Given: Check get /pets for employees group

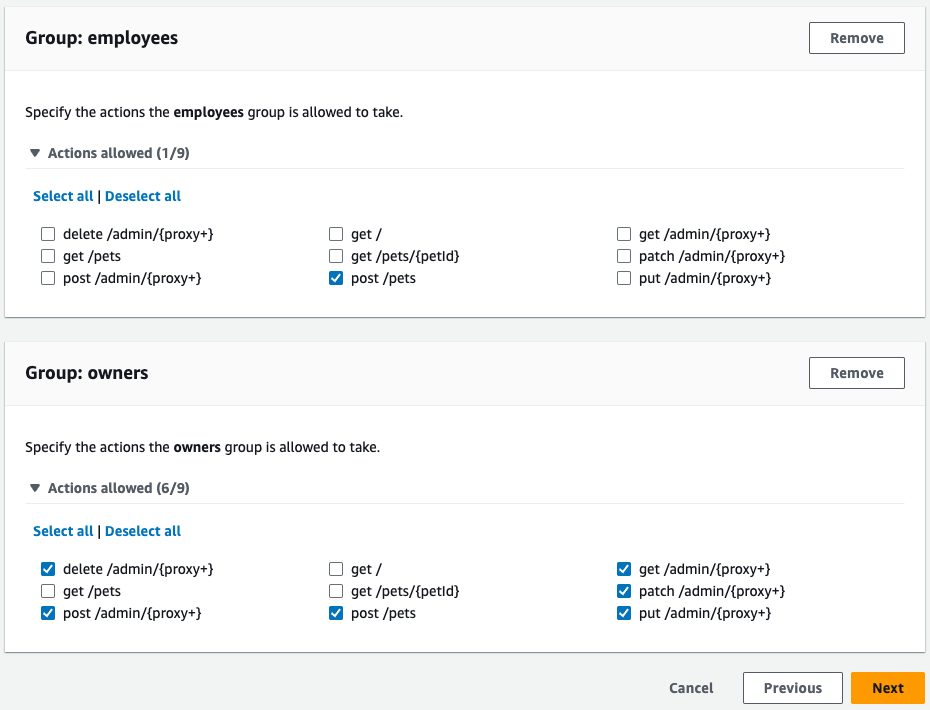Looking at the screenshot, I should 47,255.
